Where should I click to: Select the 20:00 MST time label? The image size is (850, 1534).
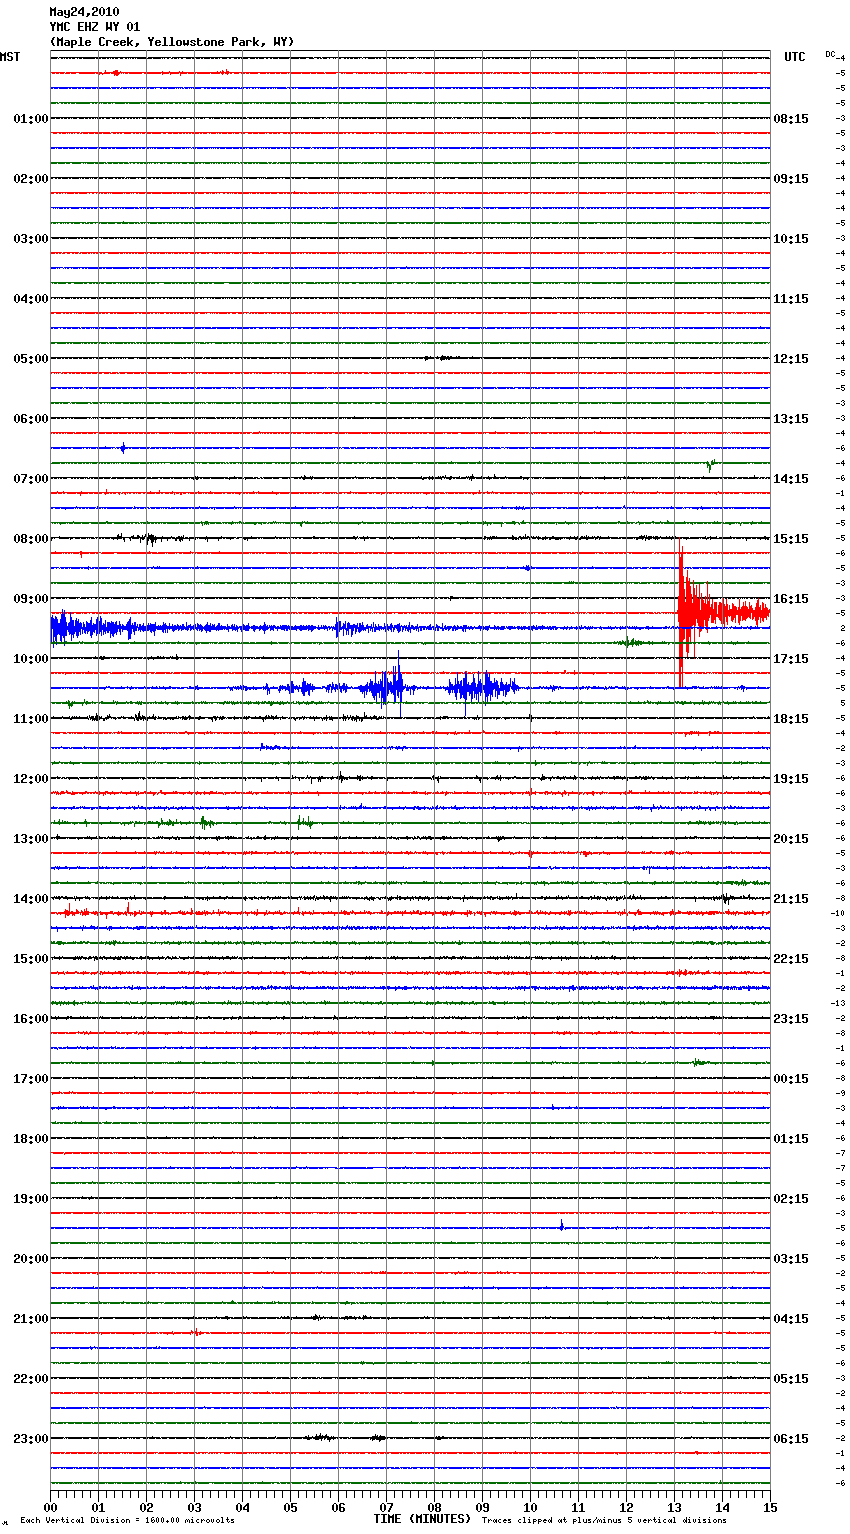[31, 1259]
